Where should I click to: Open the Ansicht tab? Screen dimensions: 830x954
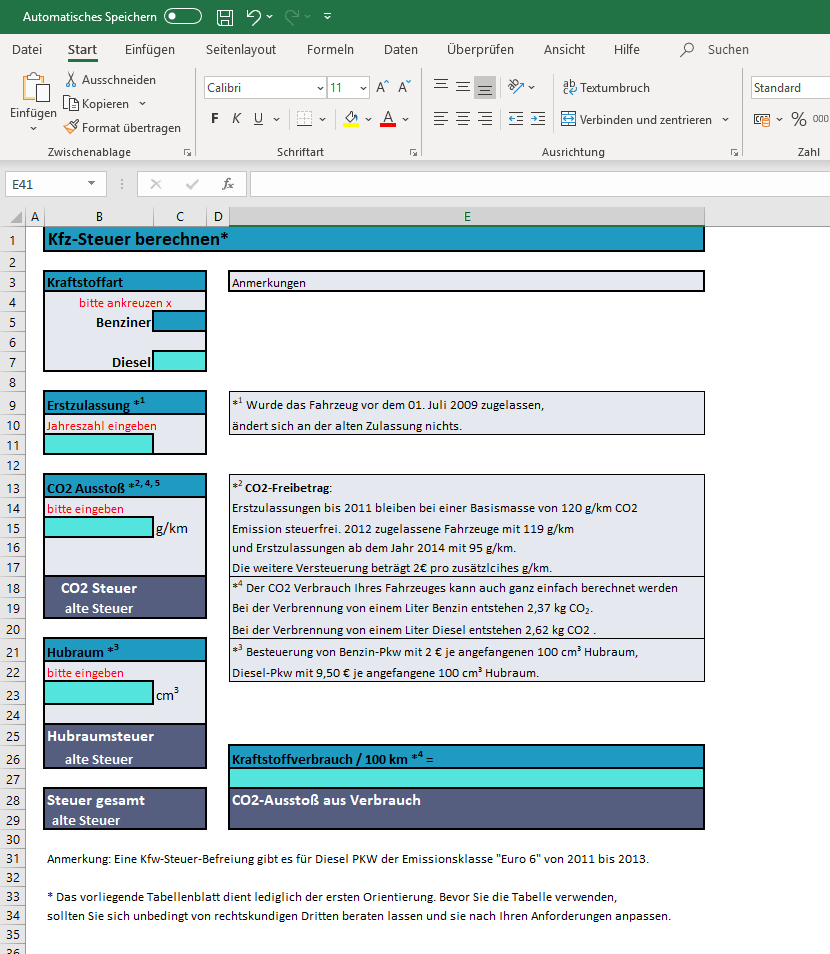click(x=564, y=50)
